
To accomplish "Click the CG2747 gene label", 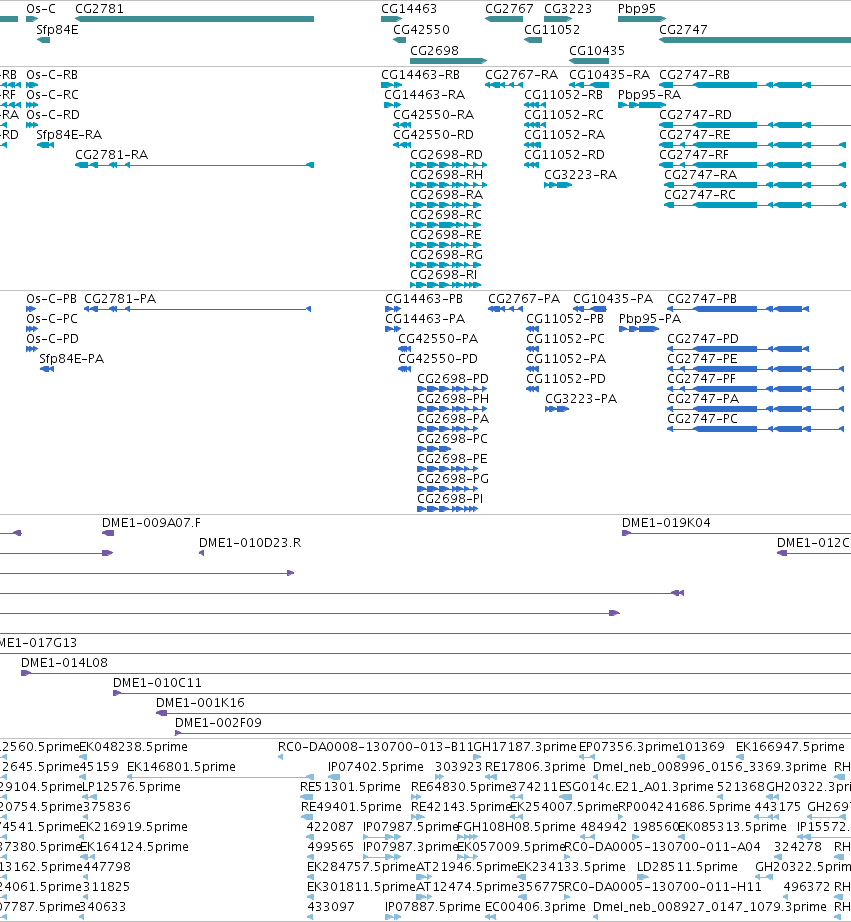I will pyautogui.click(x=683, y=30).
